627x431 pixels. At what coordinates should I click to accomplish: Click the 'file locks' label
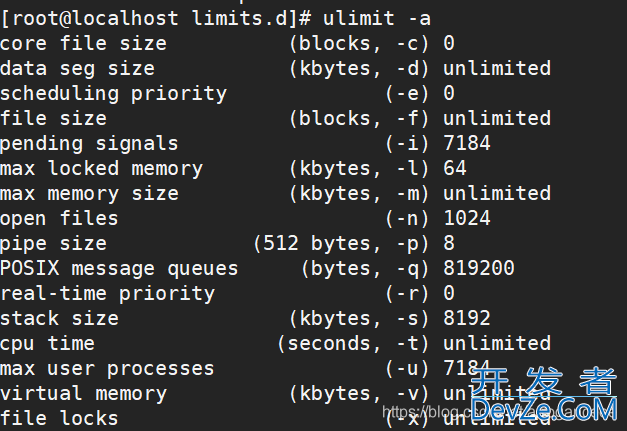60,418
